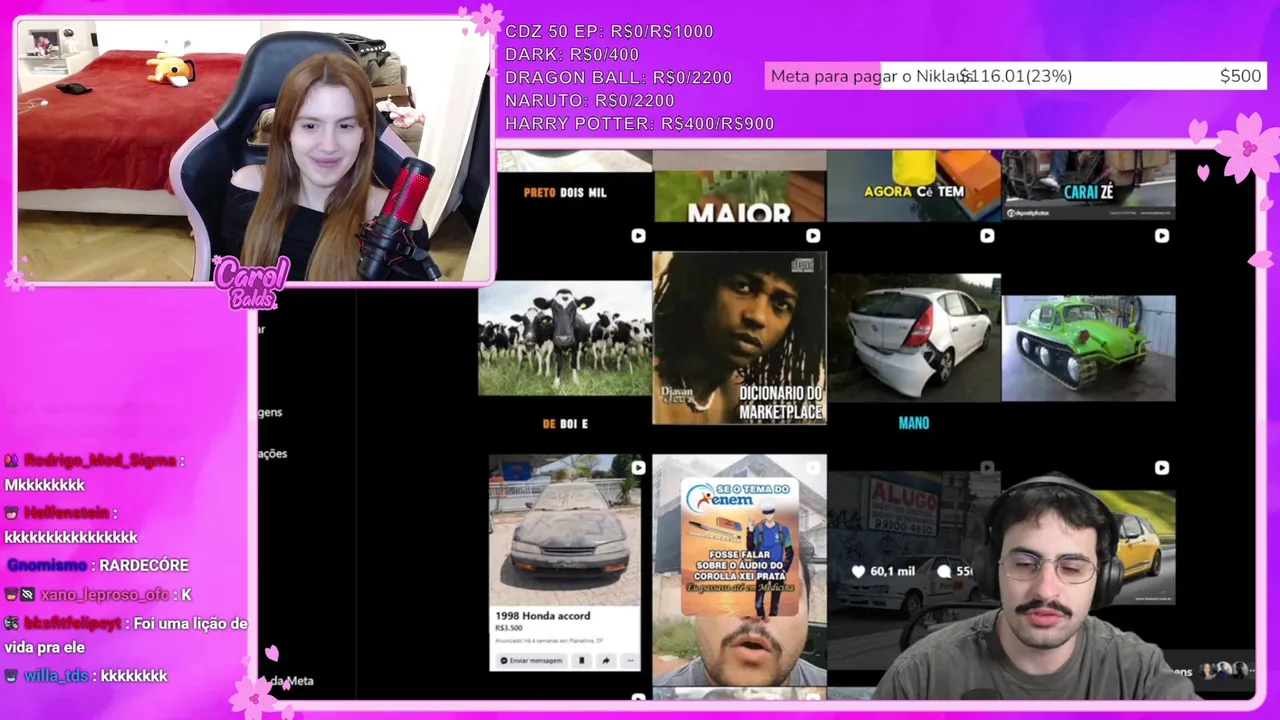Click the Meta para pagar o Niklaus progress bar
Screen dimensions: 1280x720
click(1017, 76)
